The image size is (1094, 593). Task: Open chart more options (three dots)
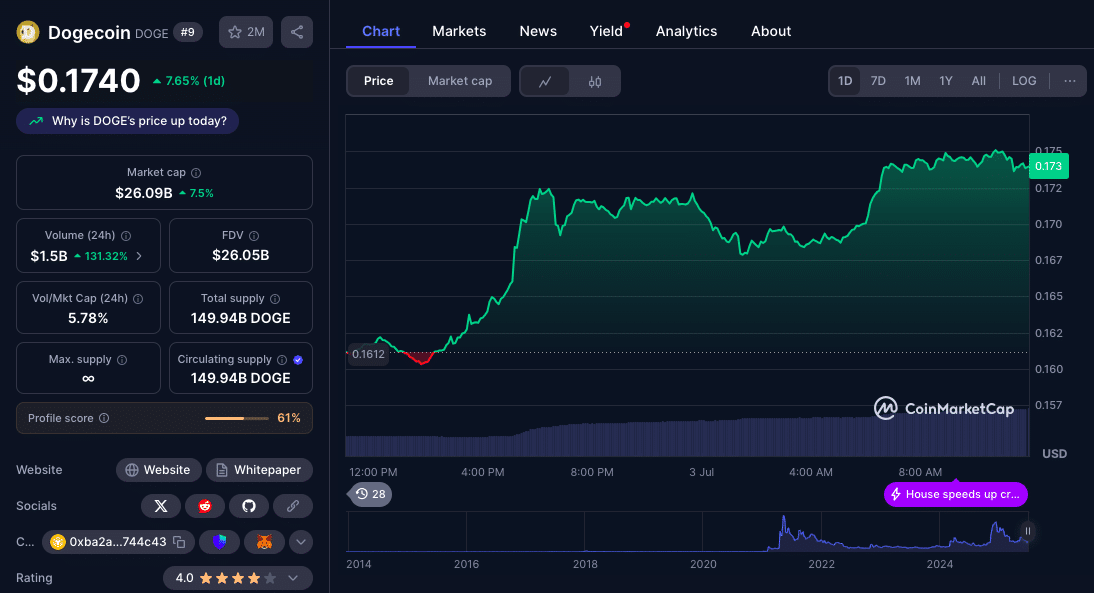(x=1070, y=81)
